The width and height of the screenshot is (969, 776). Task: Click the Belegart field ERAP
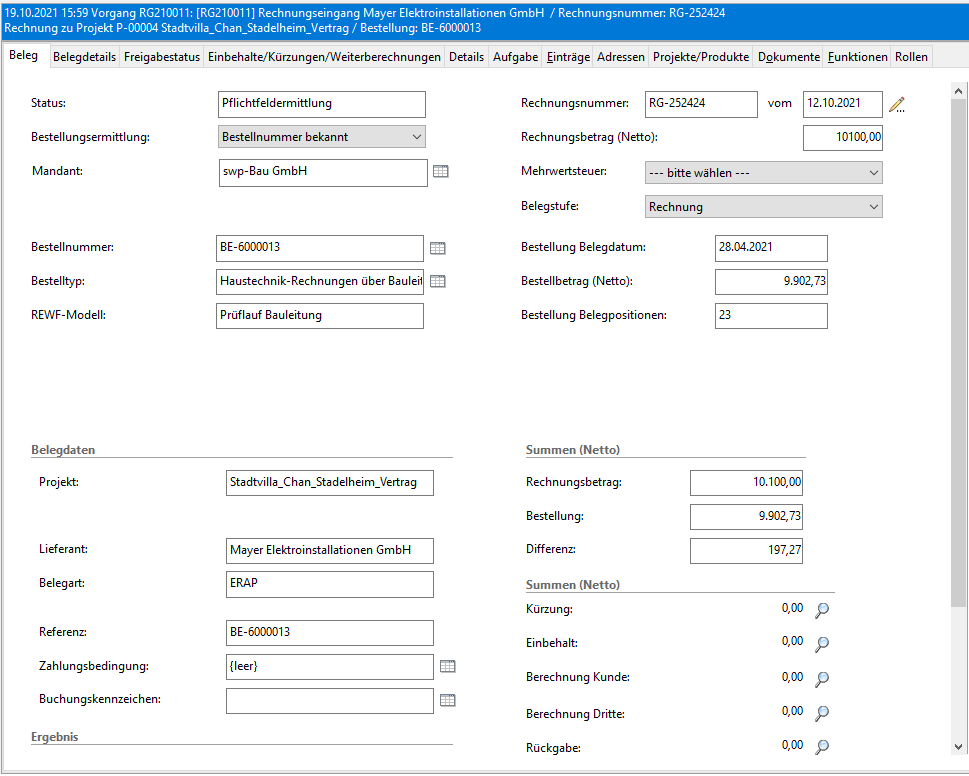[330, 584]
